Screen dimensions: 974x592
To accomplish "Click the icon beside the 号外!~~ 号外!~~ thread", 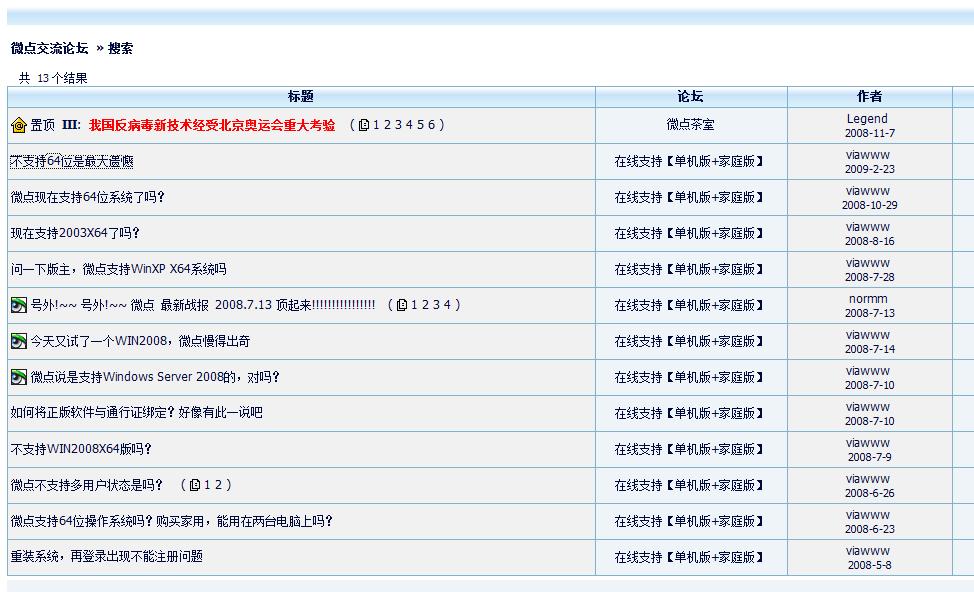I will coord(19,305).
